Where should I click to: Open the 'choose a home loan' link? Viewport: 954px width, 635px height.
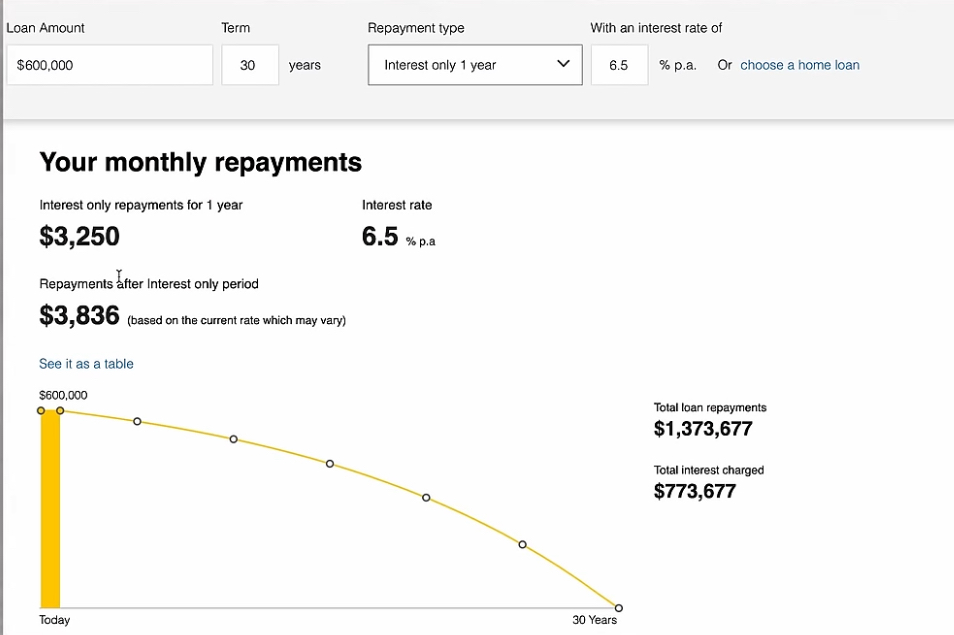click(799, 65)
